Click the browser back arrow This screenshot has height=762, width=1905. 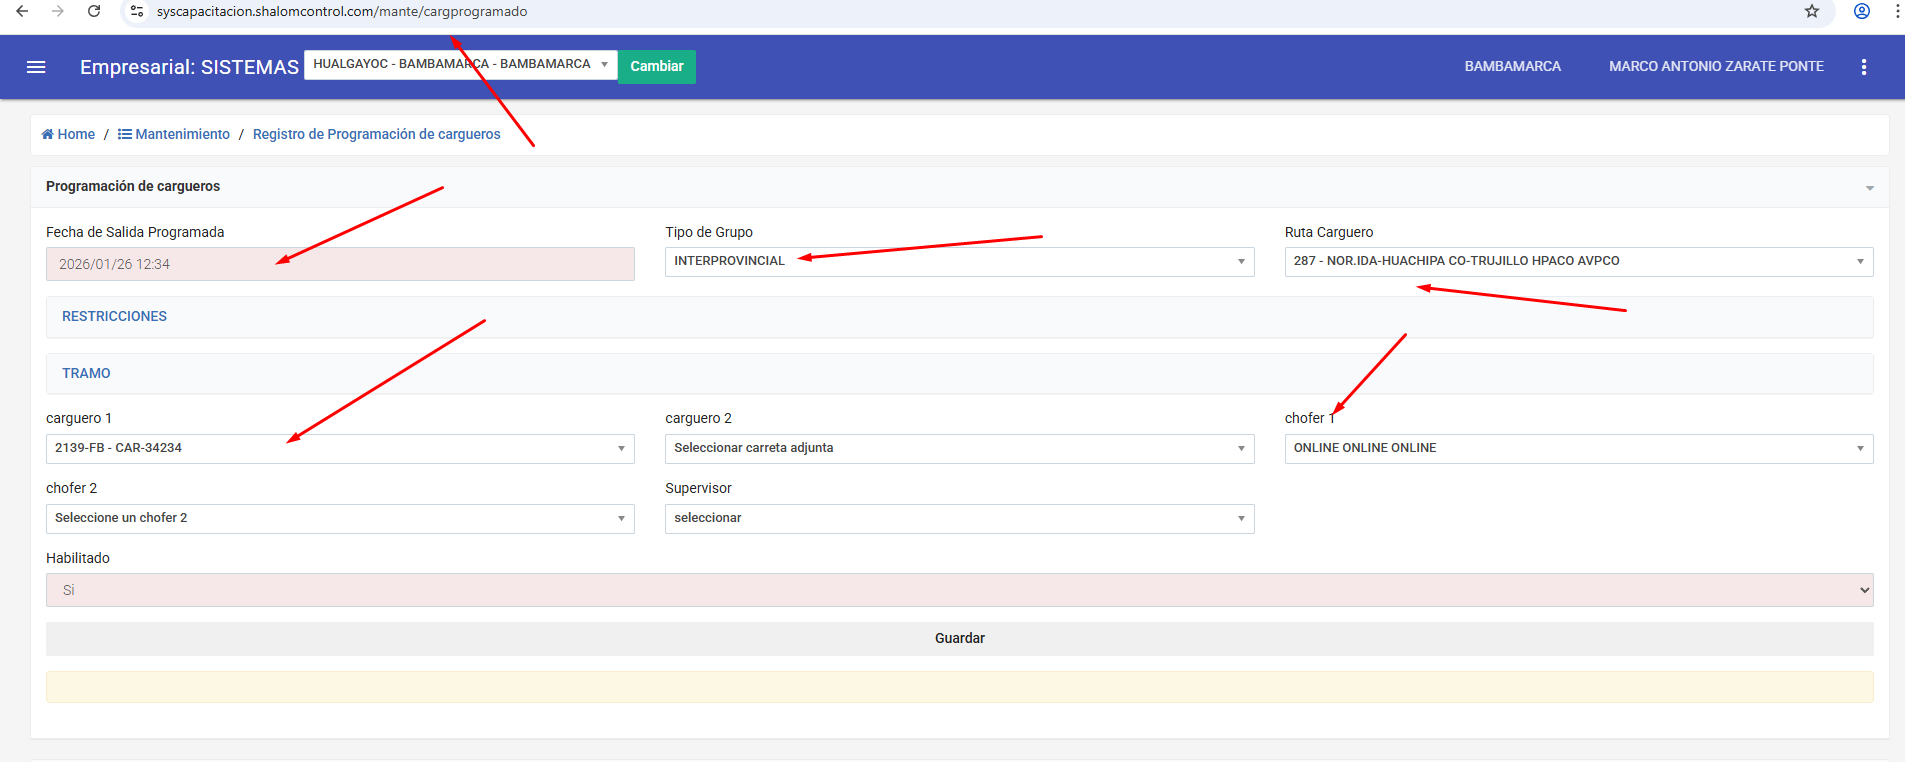pyautogui.click(x=22, y=11)
